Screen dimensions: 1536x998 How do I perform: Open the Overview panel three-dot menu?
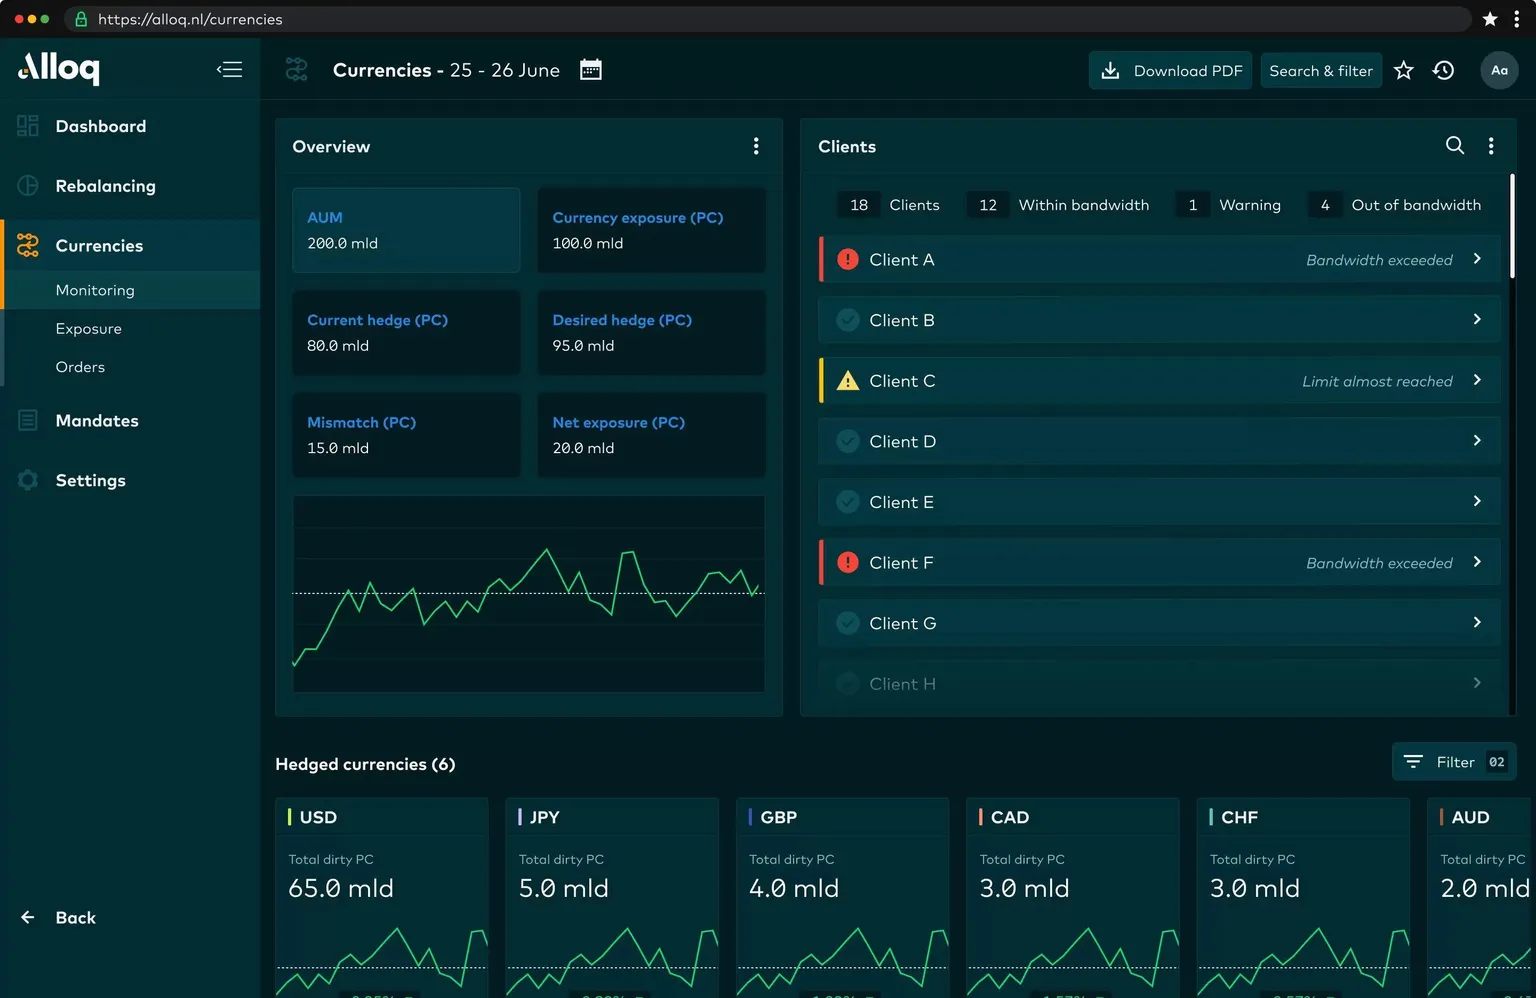tap(756, 146)
